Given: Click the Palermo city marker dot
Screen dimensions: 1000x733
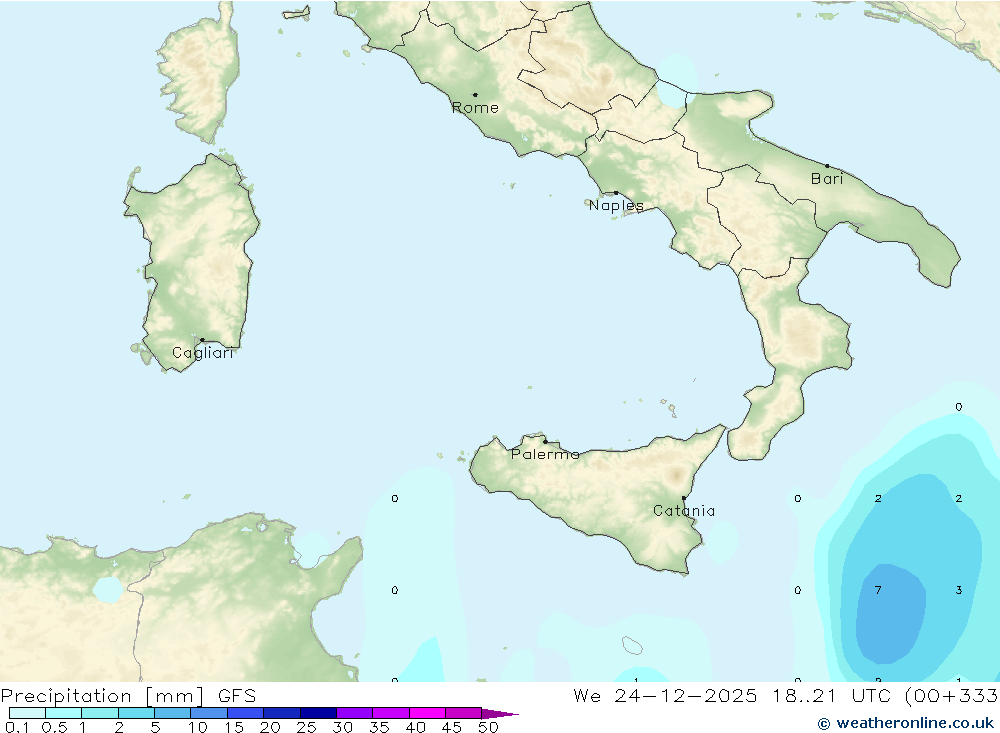Looking at the screenshot, I should point(545,441).
